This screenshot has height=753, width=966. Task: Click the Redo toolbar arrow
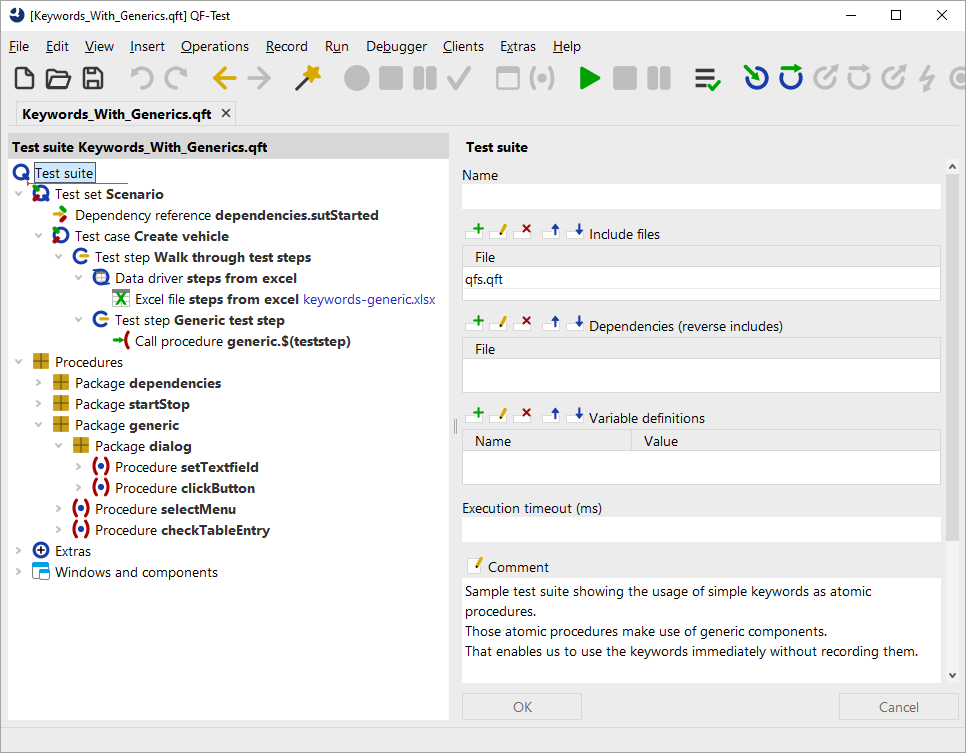click(176, 78)
